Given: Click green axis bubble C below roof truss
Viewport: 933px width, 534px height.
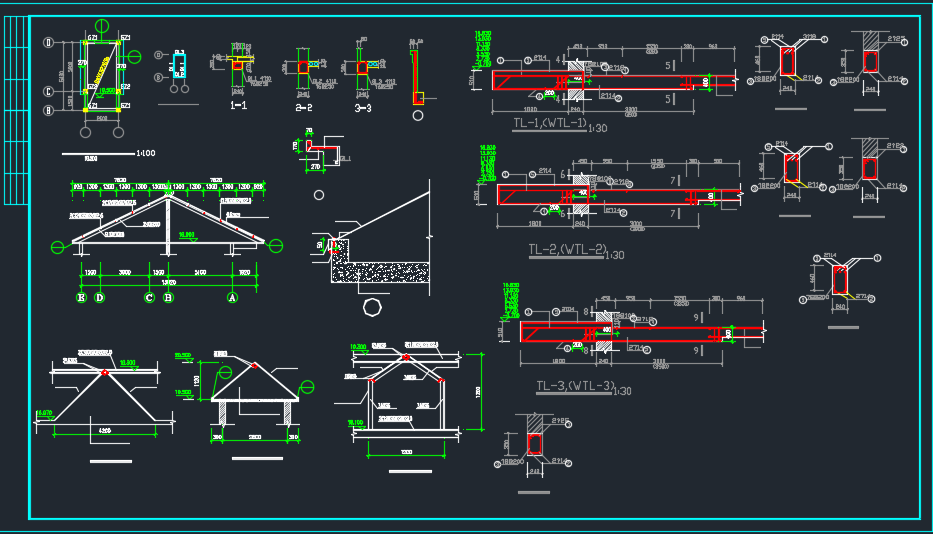Looking at the screenshot, I should coord(149,297).
